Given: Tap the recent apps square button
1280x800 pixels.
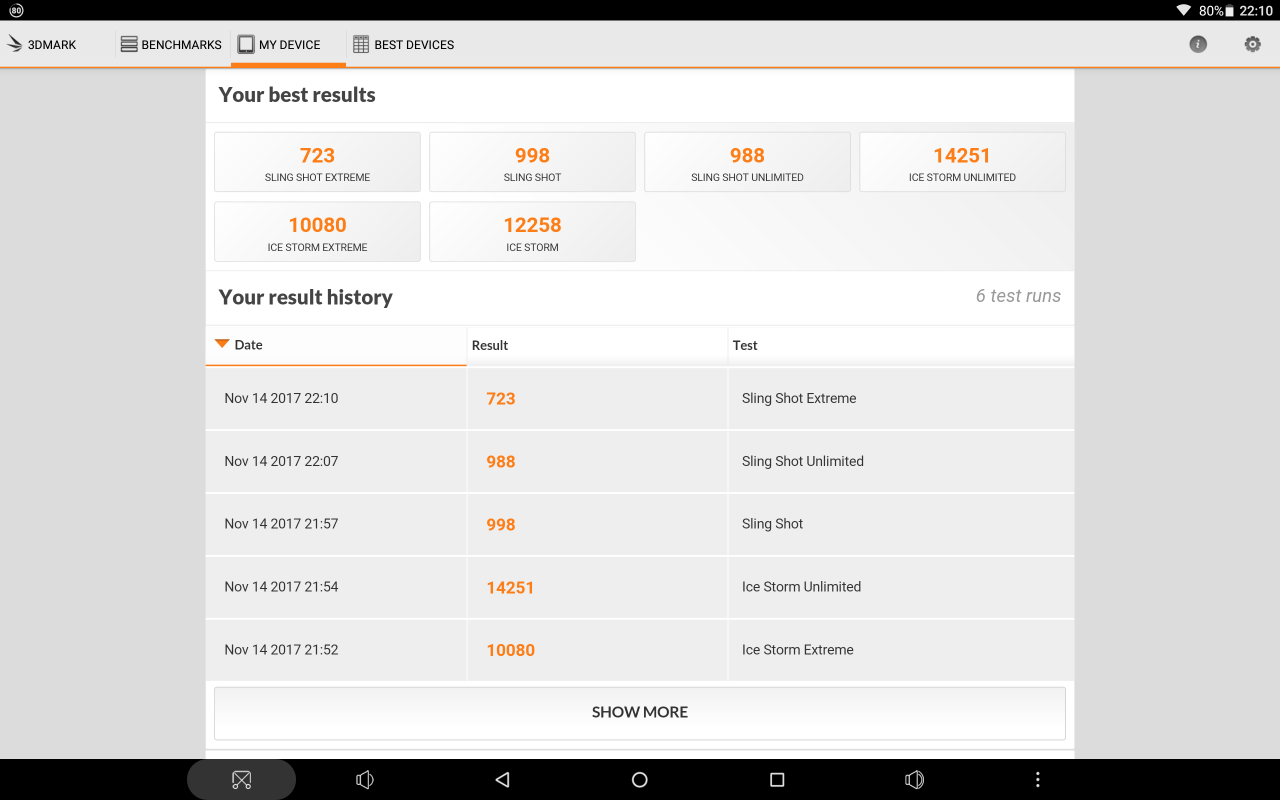Looking at the screenshot, I should (x=777, y=780).
